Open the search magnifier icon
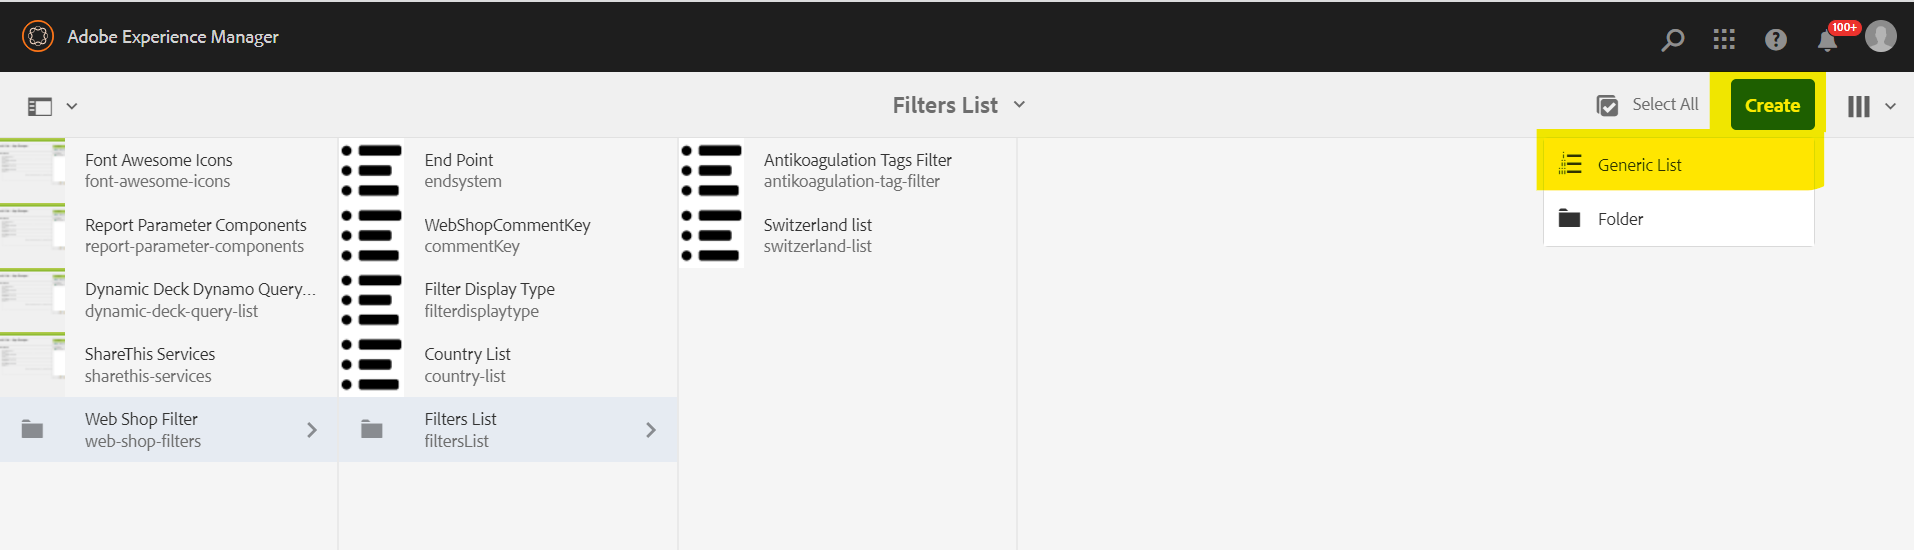 [1672, 39]
